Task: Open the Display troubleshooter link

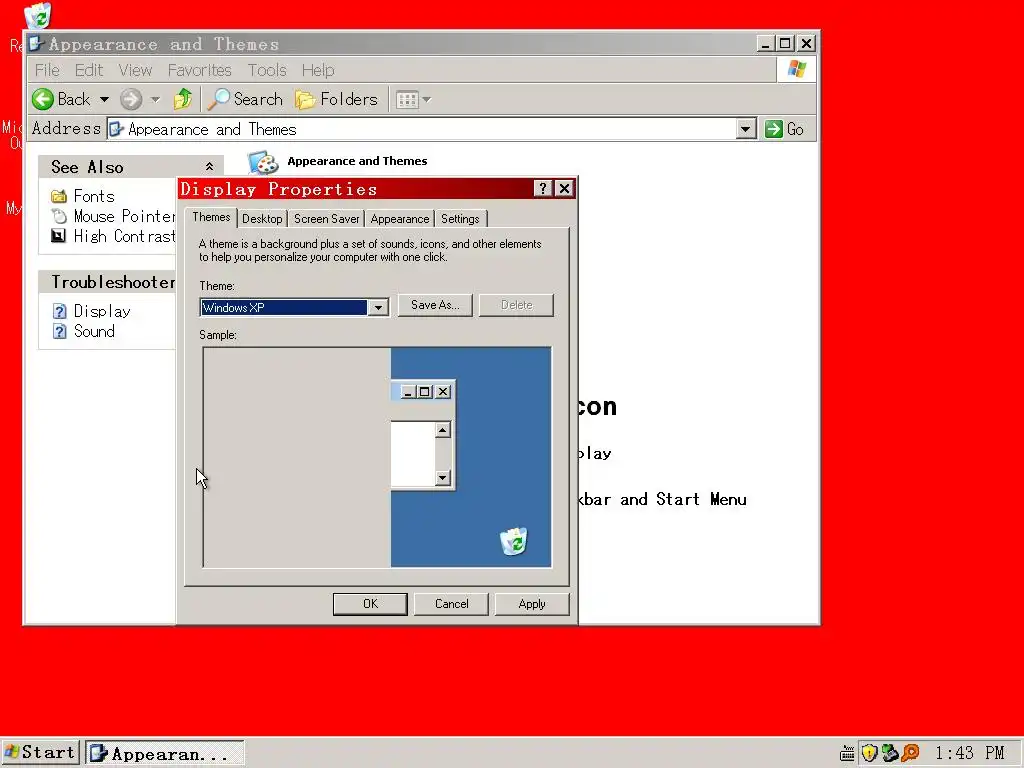Action: point(102,311)
